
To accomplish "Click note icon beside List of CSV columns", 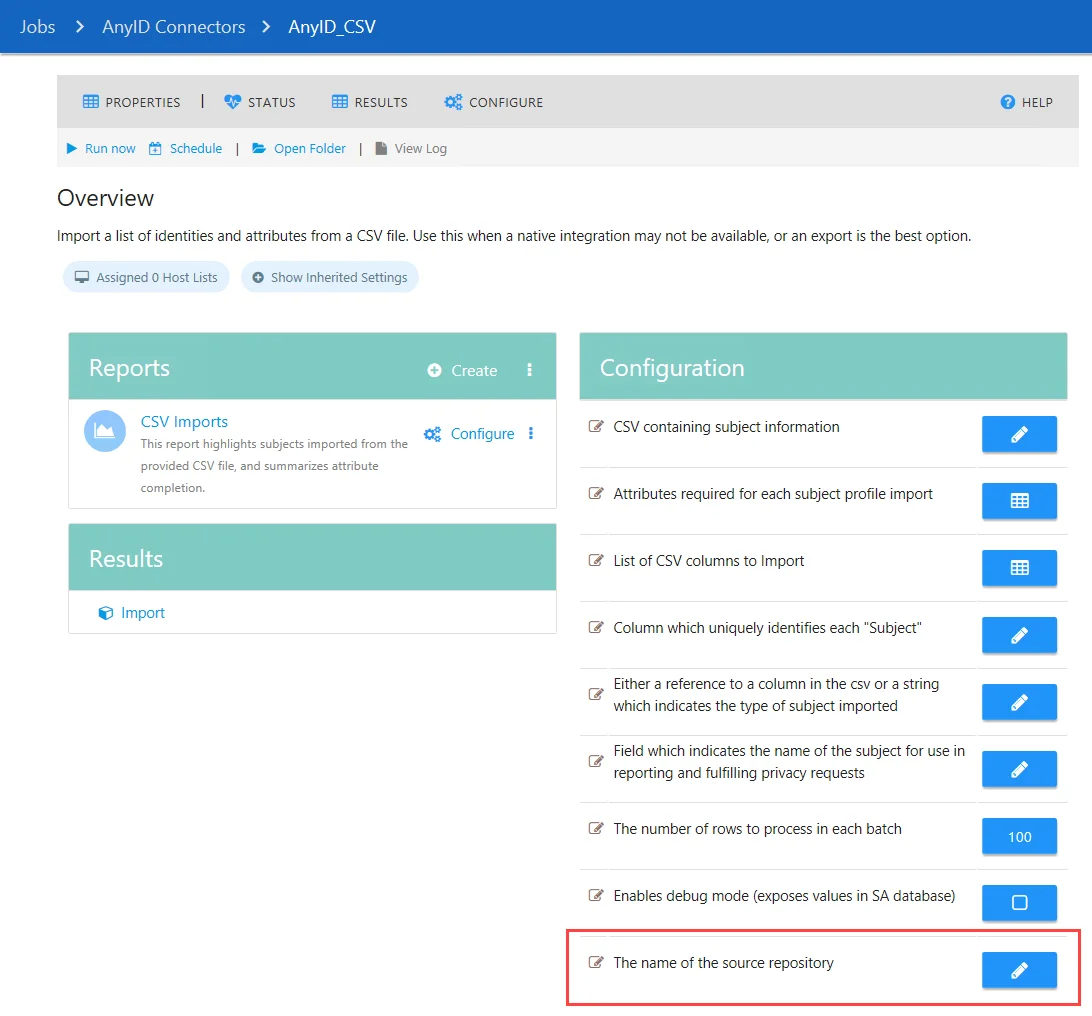I will tap(595, 560).
